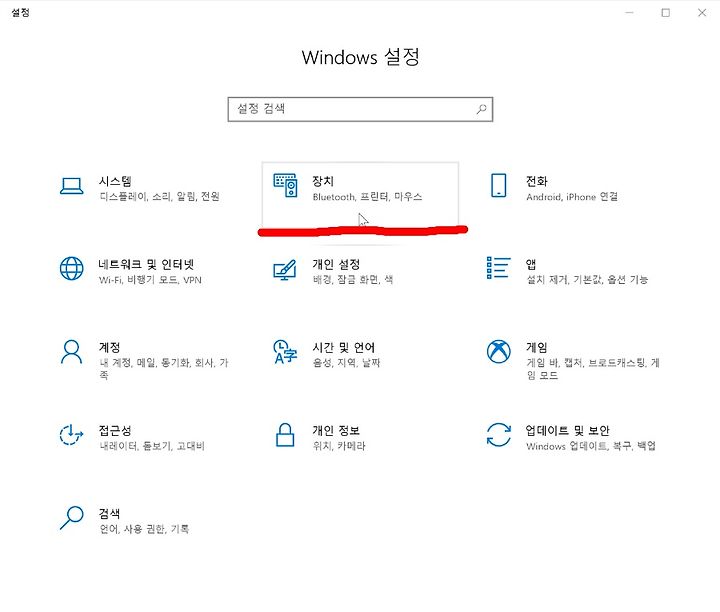Click the 업데이트 및 보안 title
The width and height of the screenshot is (720, 612).
568,430
